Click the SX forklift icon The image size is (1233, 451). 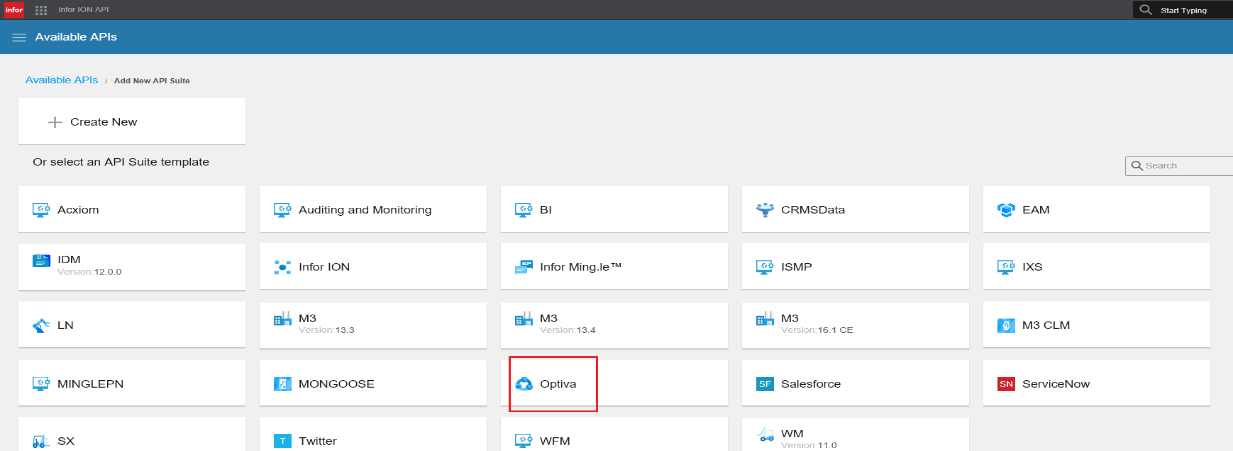point(41,440)
